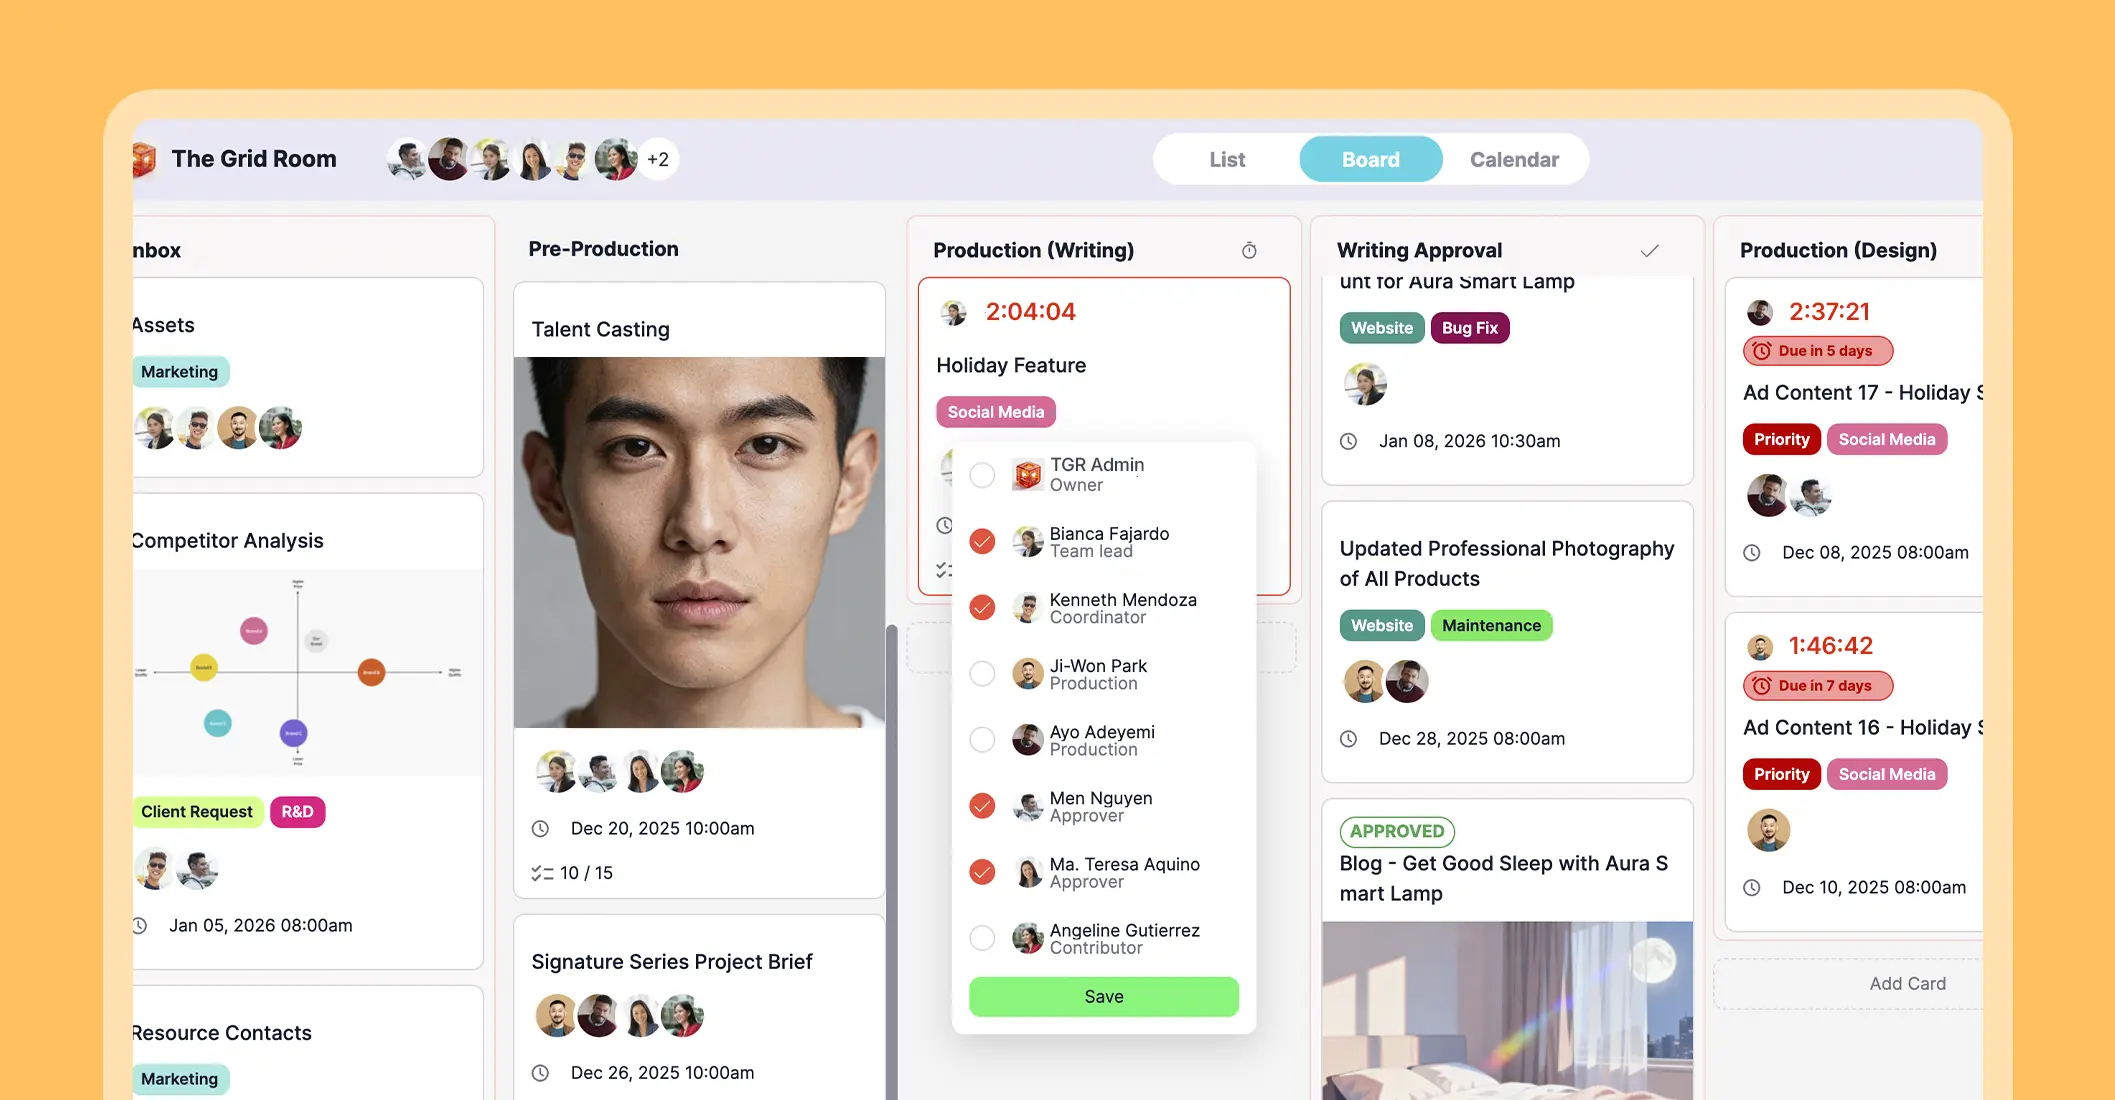Click the alarm icon in the Due in 7 days badge
Screen dimensions: 2115x1100
click(x=1760, y=686)
